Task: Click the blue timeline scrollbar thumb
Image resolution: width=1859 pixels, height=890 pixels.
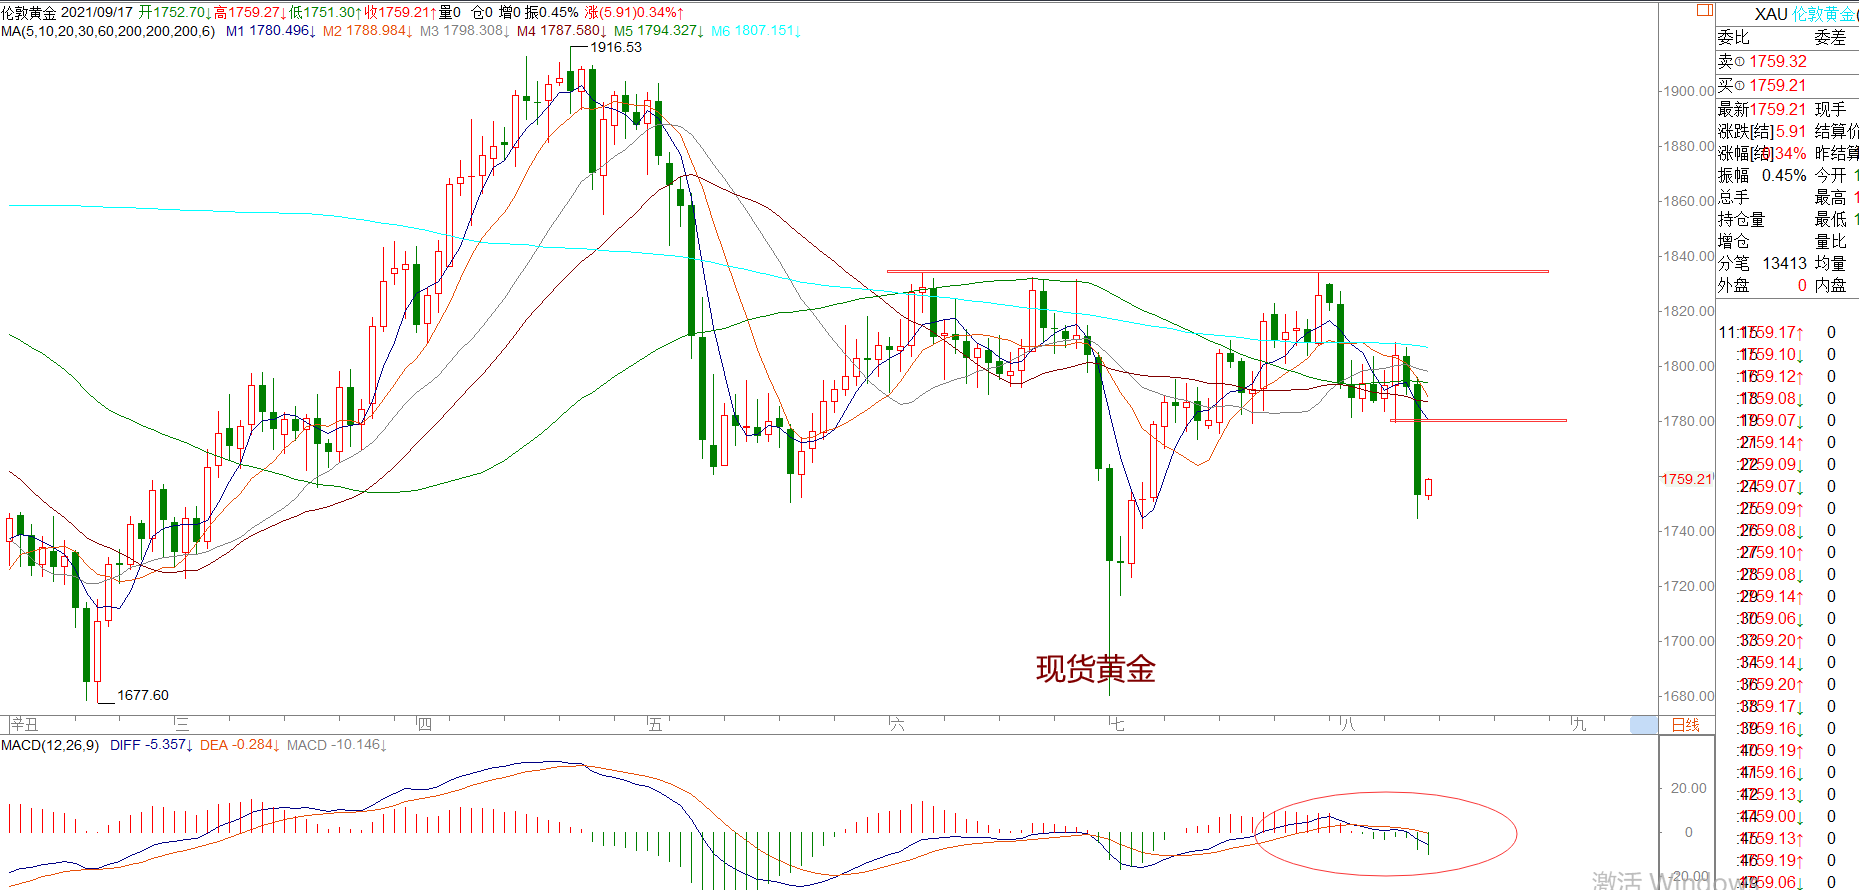Action: click(1644, 725)
